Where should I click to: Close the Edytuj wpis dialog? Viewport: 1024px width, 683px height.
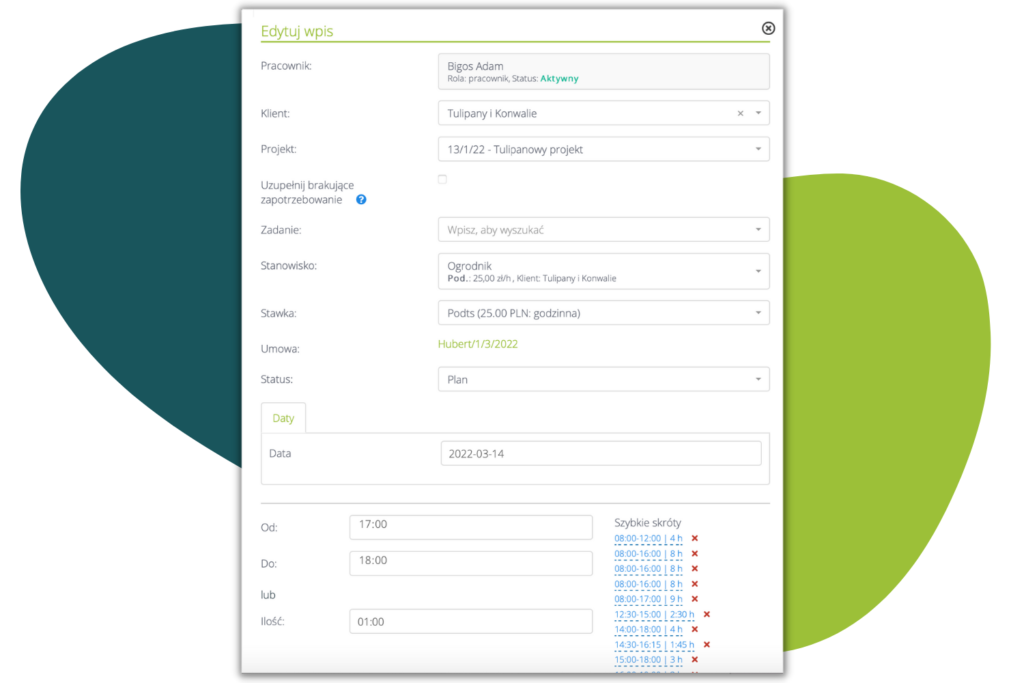(x=768, y=28)
